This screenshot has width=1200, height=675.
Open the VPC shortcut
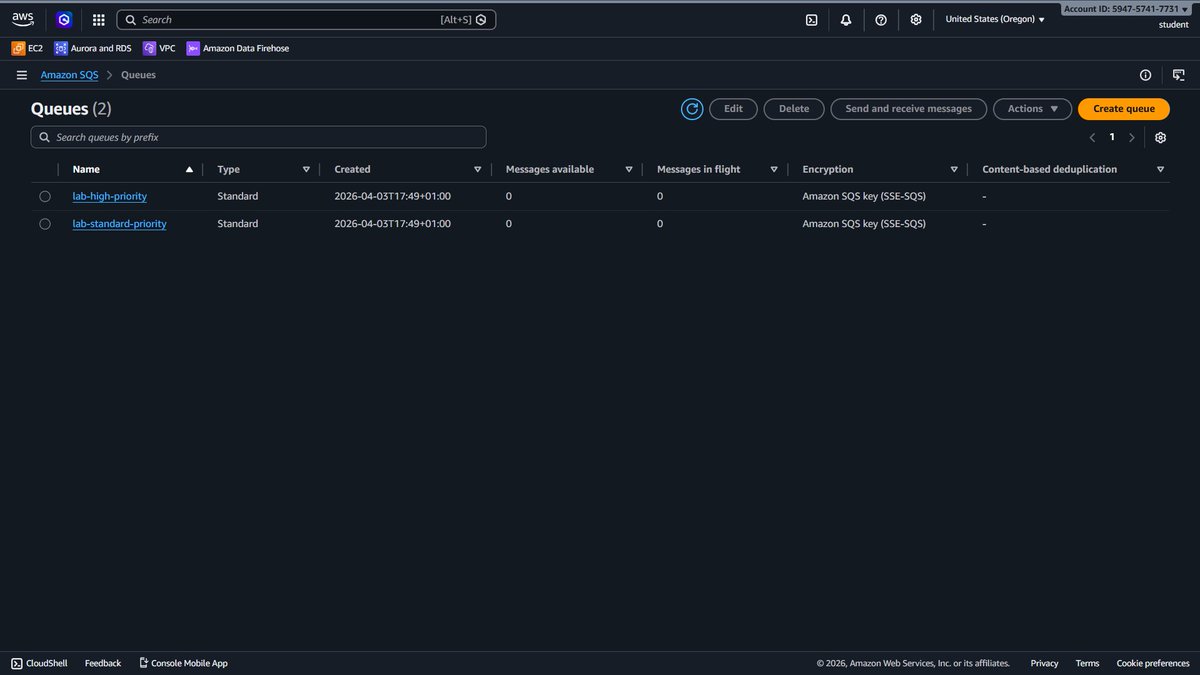(x=159, y=48)
